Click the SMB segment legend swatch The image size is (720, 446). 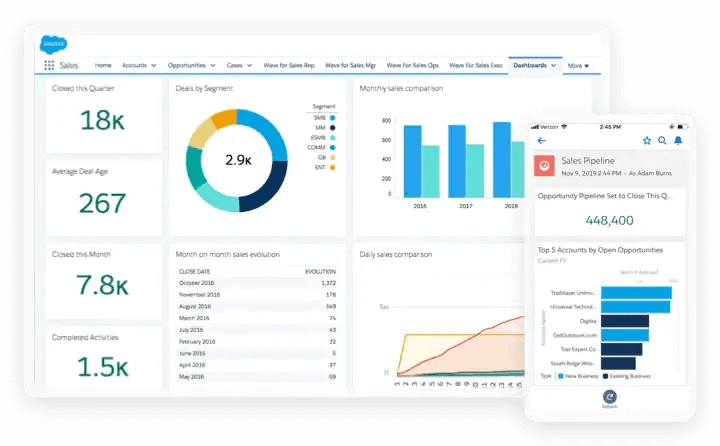click(x=332, y=118)
